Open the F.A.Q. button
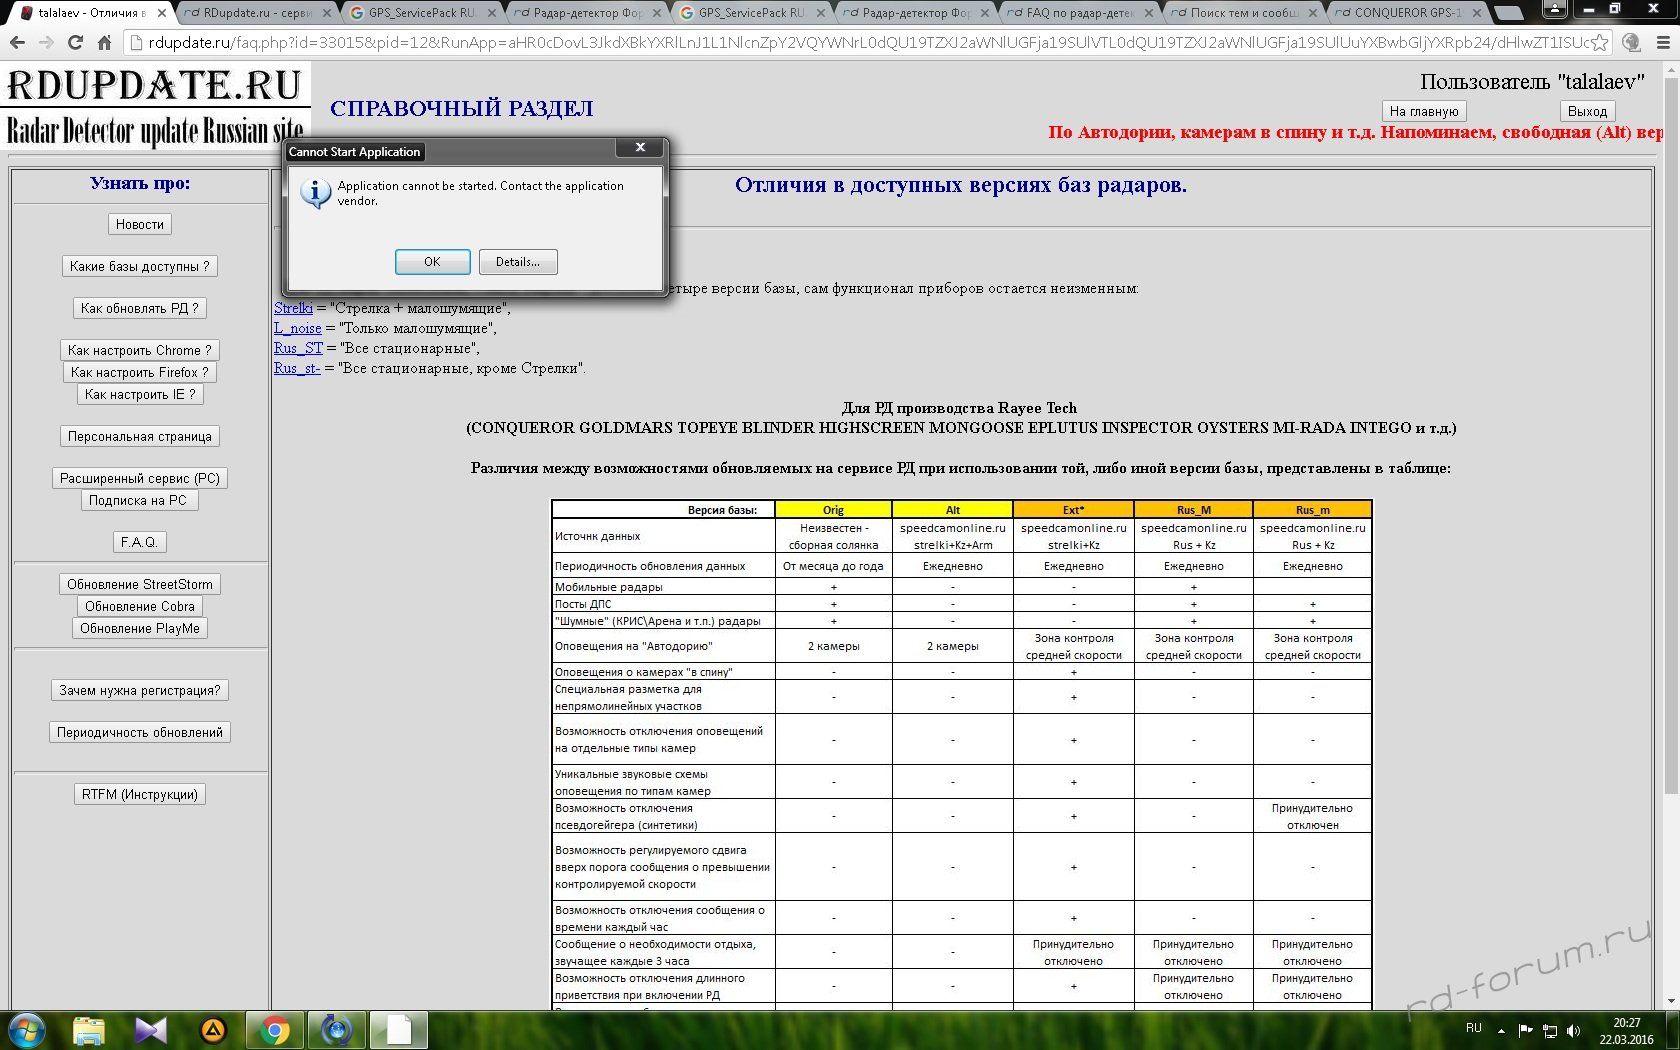Screen dimensions: 1680x1050 click(139, 542)
